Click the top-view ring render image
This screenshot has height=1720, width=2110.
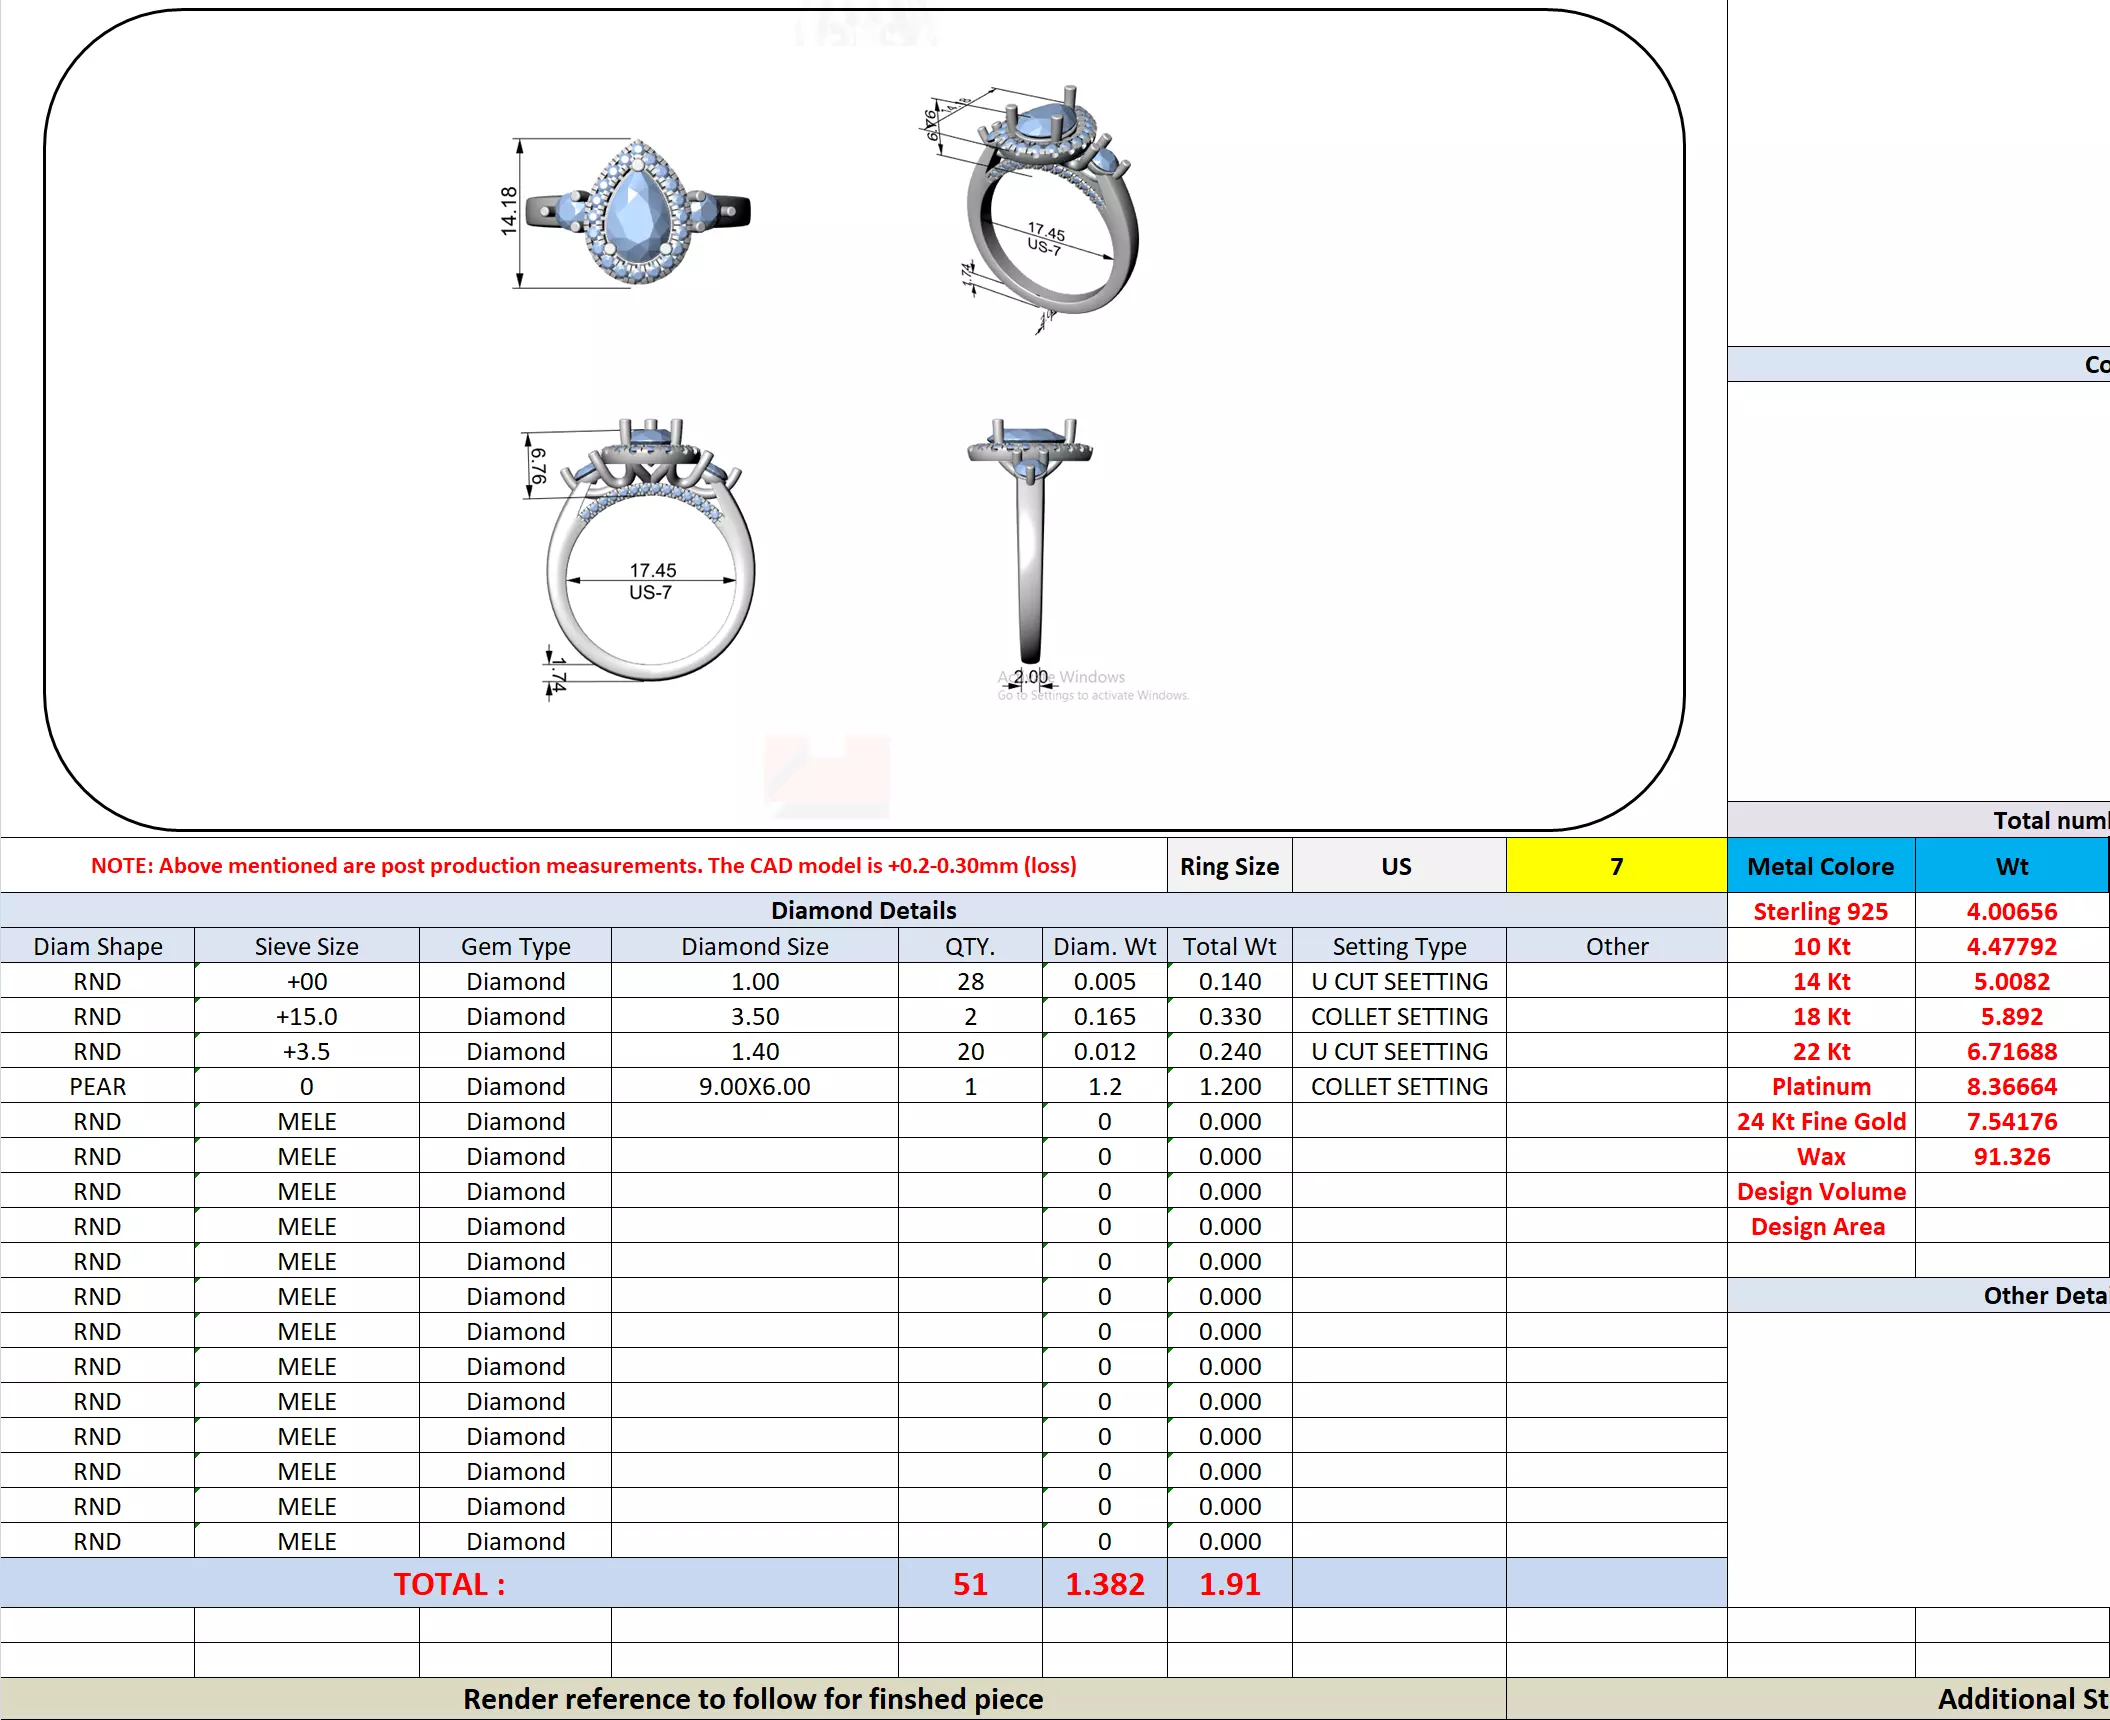[637, 213]
